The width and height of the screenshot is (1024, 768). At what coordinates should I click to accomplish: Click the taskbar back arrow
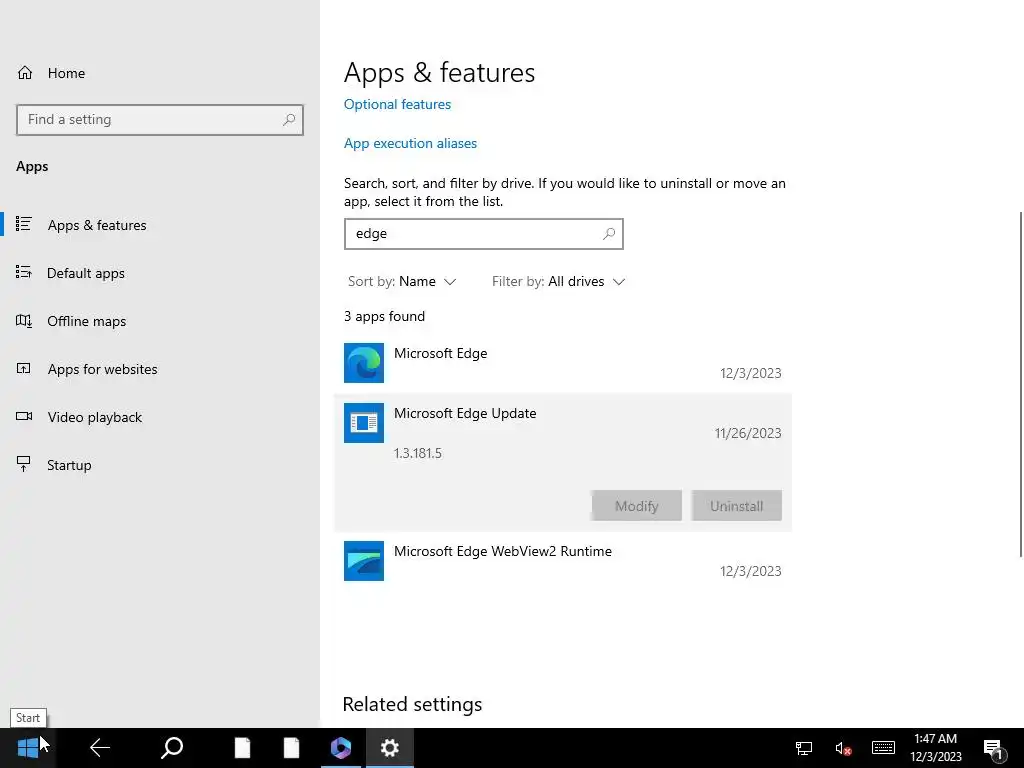click(100, 748)
